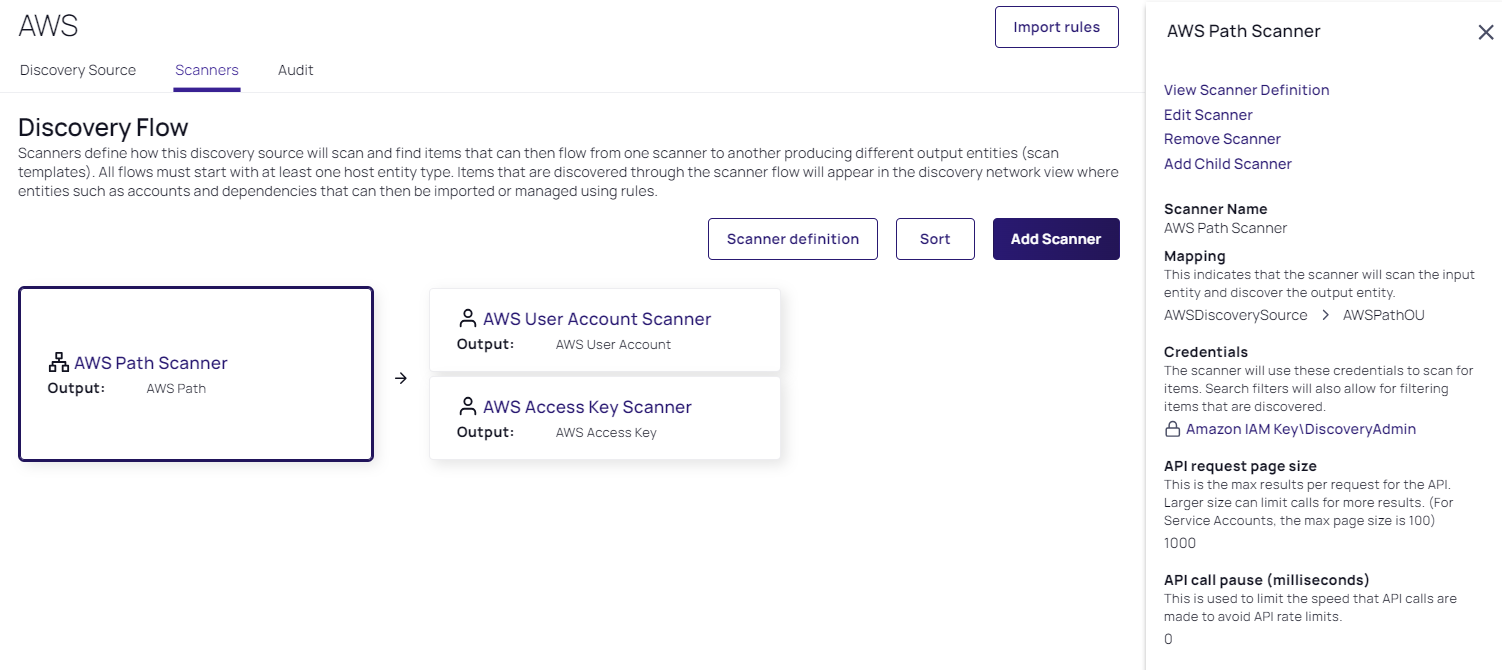
Task: Click the lock icon beside Amazon IAM Key
Action: coord(1173,429)
